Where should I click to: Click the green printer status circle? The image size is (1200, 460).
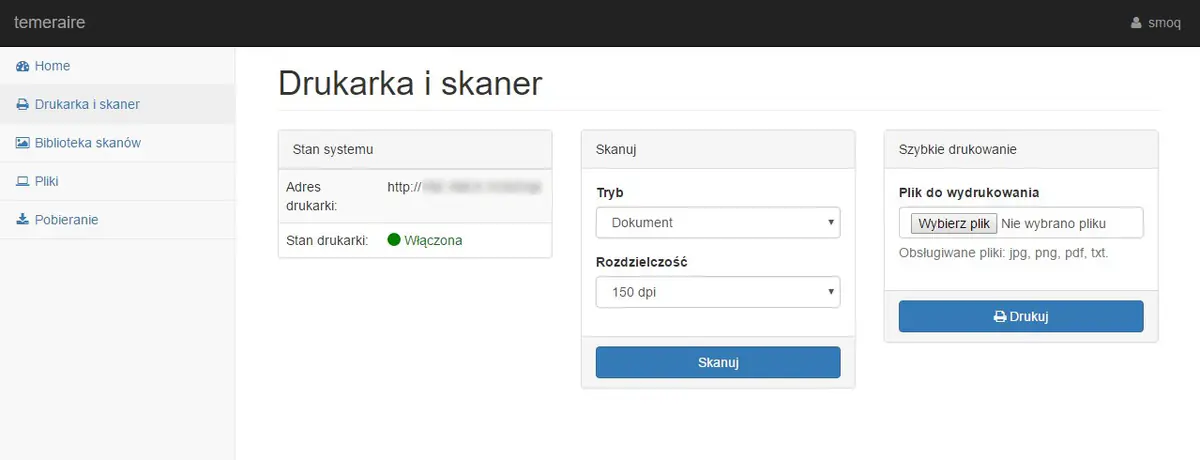[394, 240]
